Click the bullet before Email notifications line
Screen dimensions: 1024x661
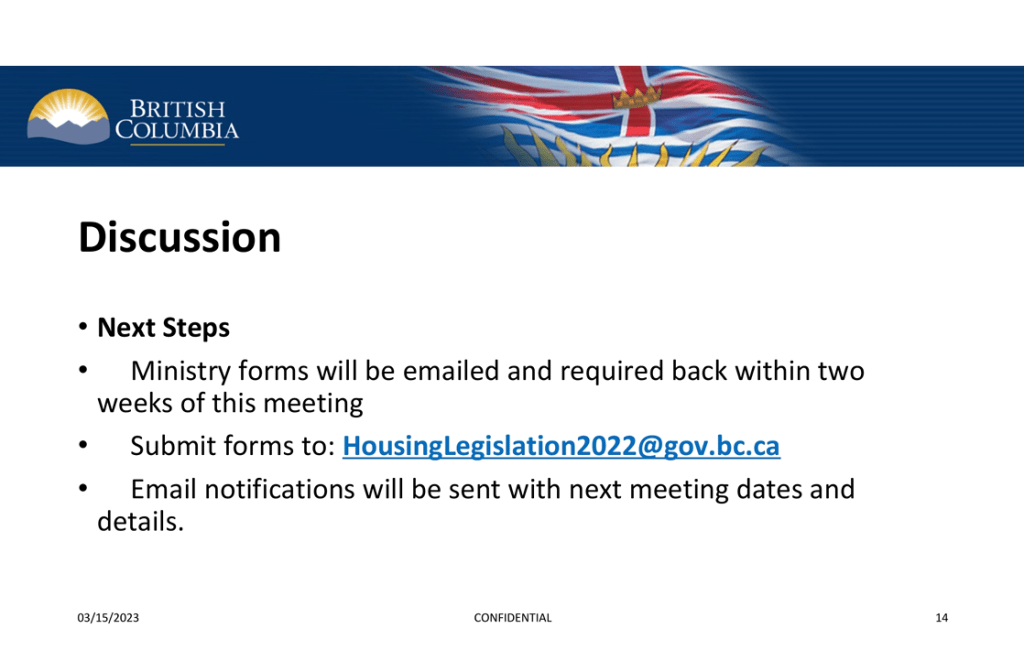[85, 490]
